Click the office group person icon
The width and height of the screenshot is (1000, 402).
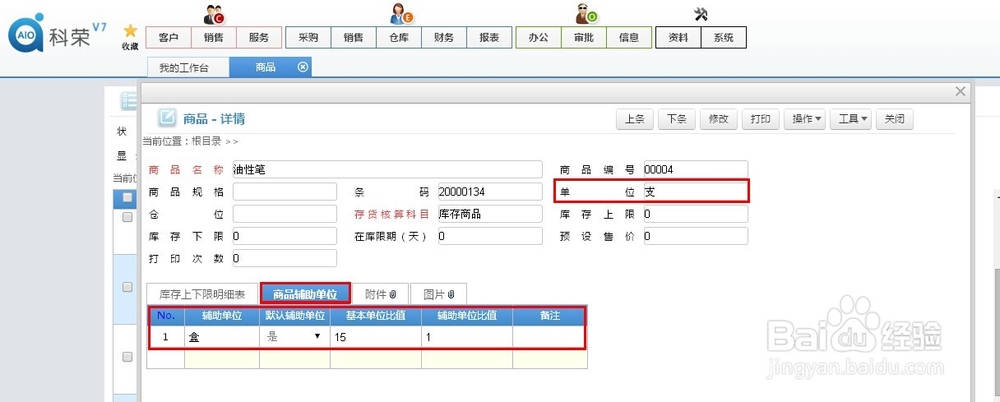click(585, 14)
